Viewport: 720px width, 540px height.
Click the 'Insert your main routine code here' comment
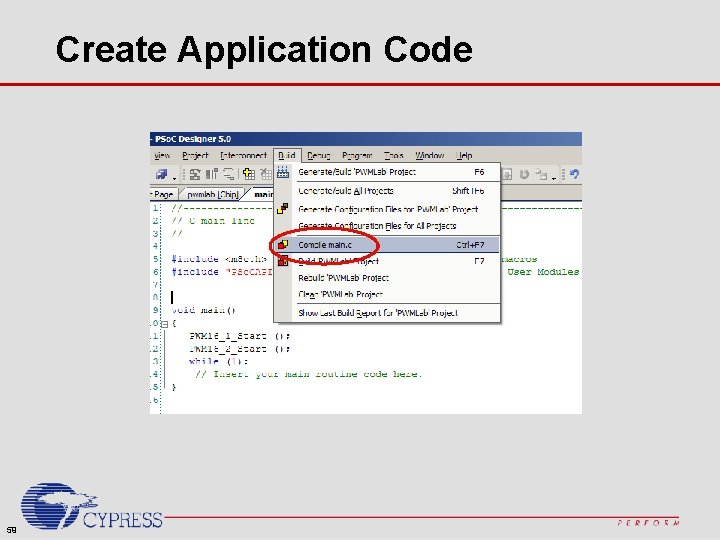tap(308, 374)
